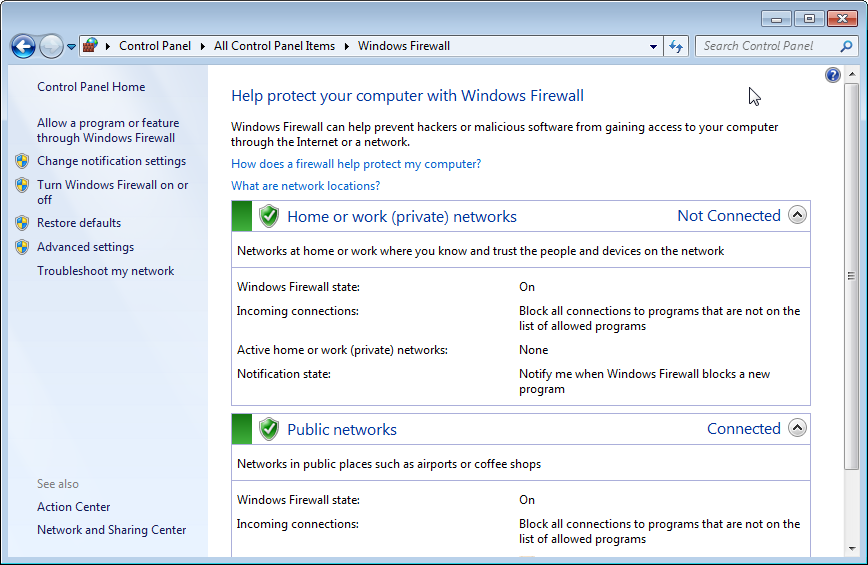Click shield icon beside Restore defaults
868x565 pixels.
[22, 223]
